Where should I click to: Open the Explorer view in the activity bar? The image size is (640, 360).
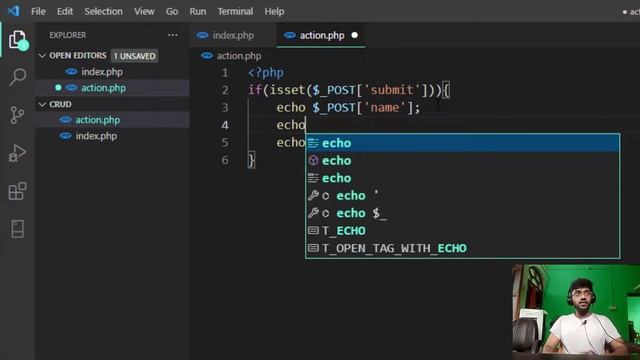(x=18, y=40)
